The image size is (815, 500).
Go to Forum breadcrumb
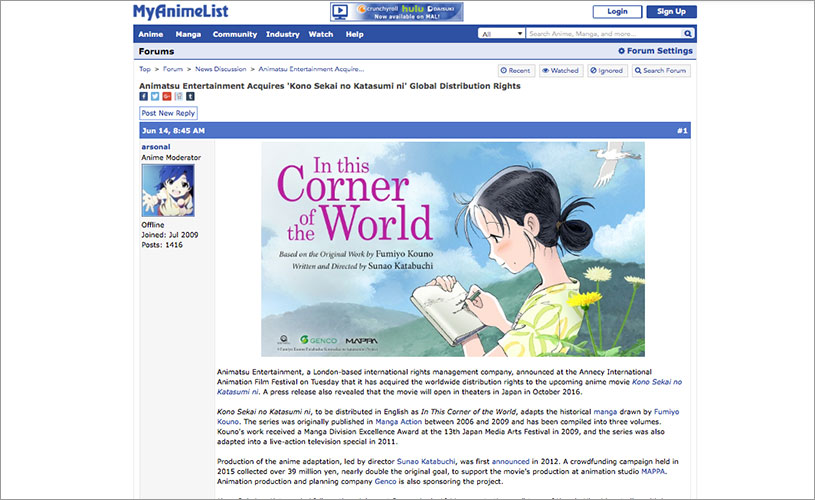pyautogui.click(x=173, y=69)
